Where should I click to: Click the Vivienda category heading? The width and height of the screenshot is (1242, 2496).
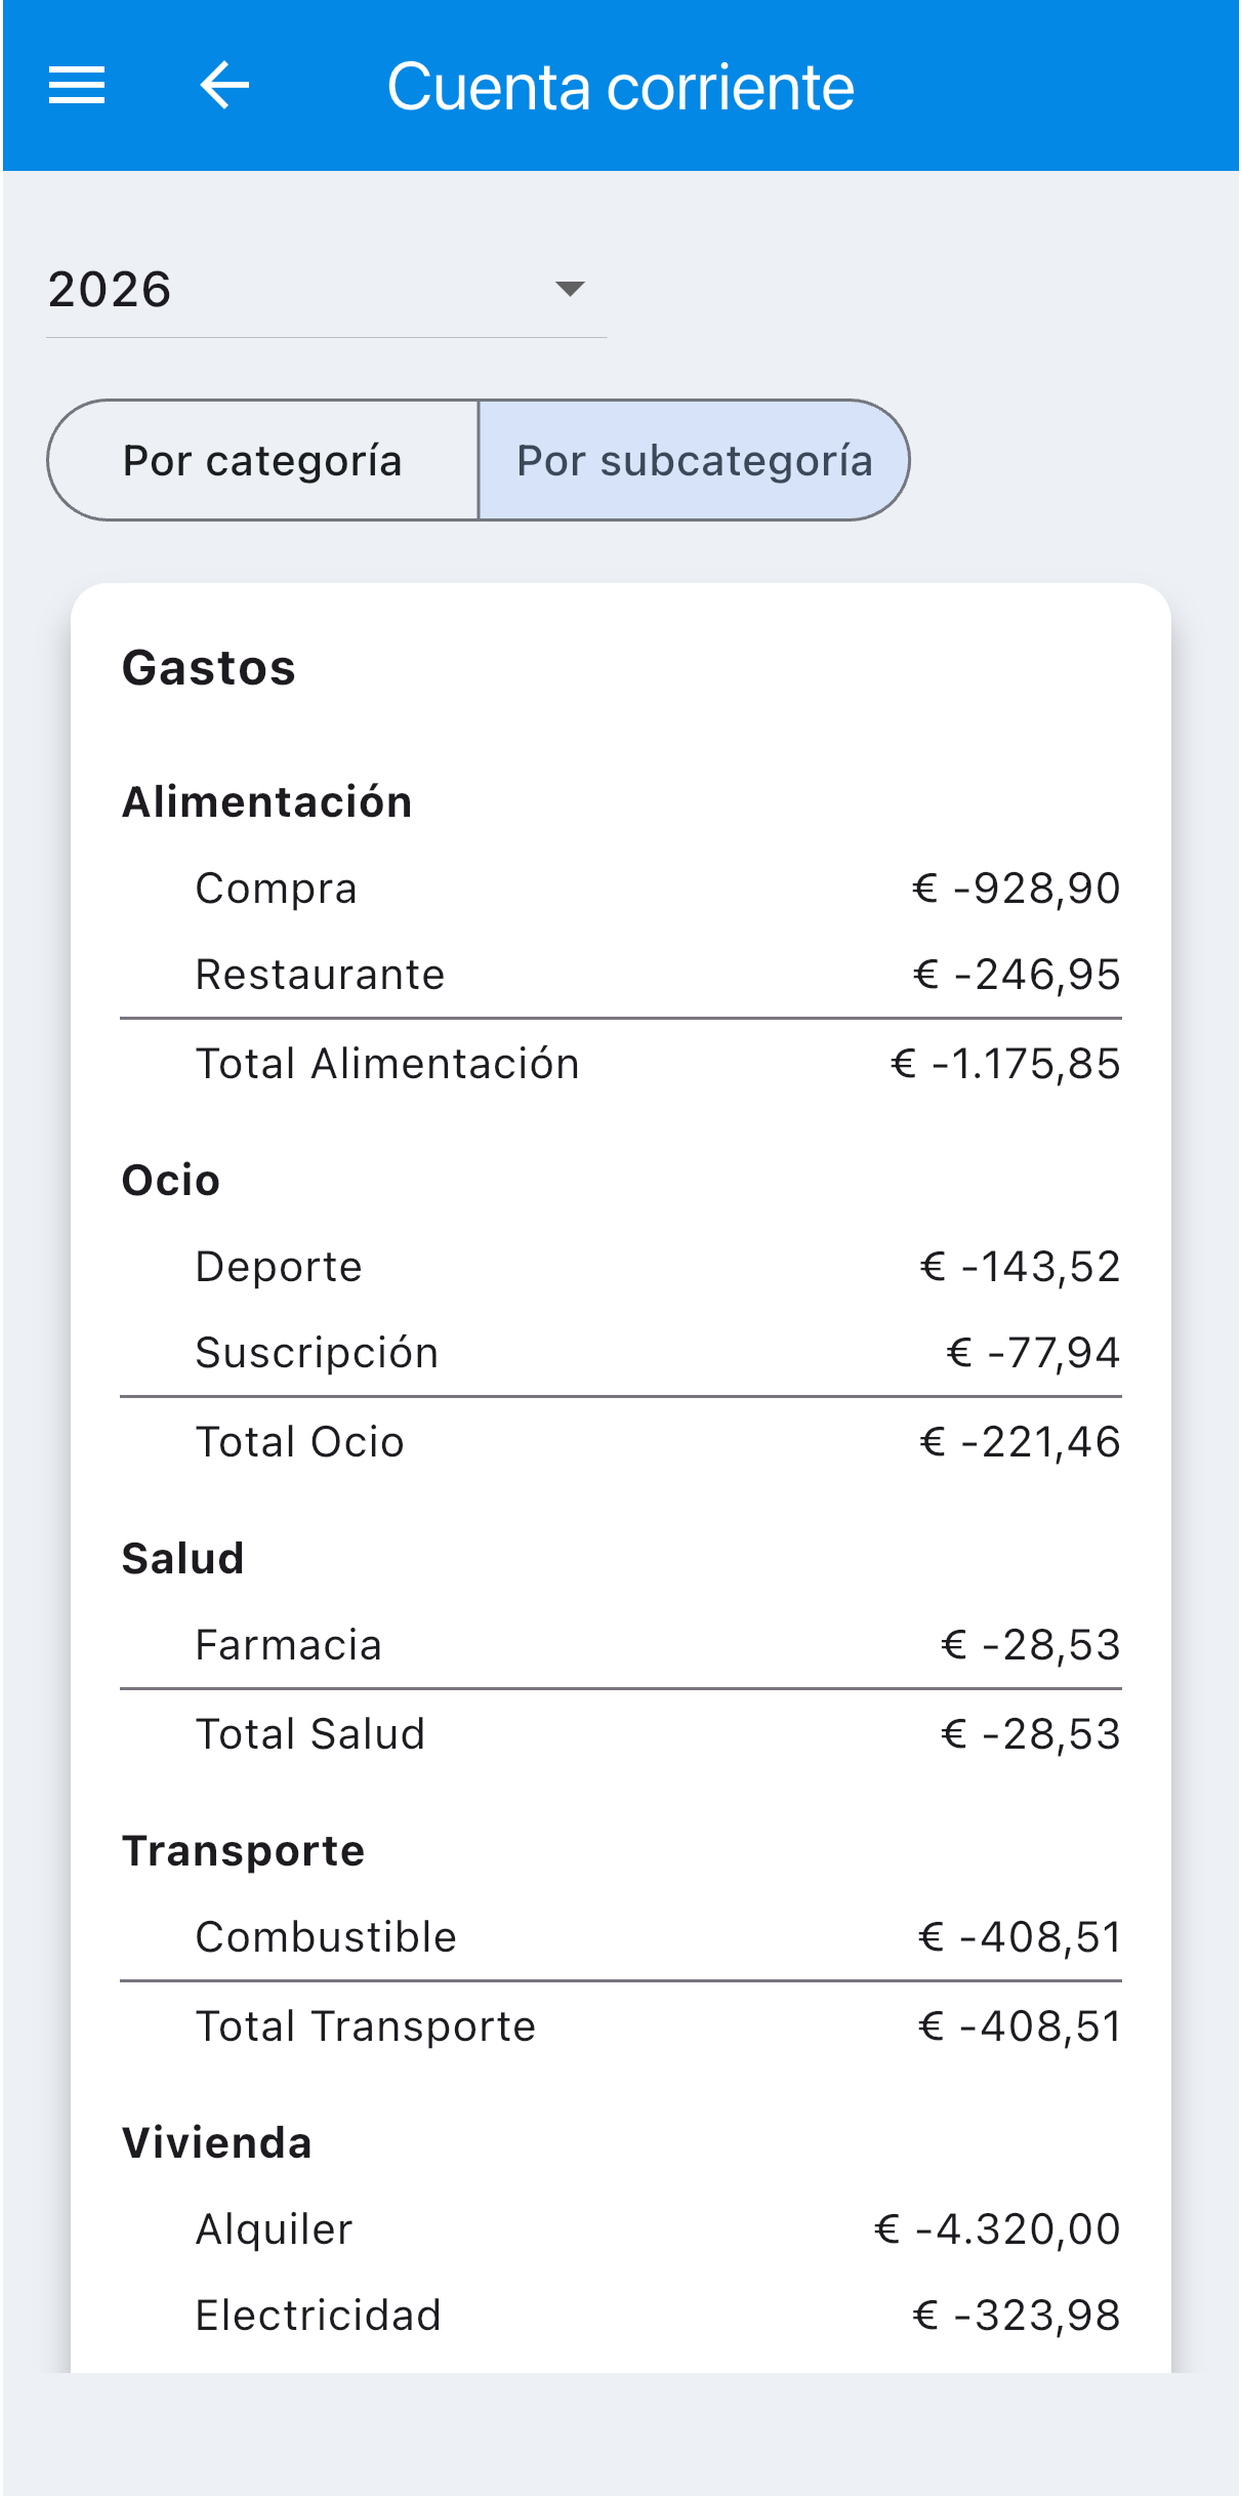pyautogui.click(x=217, y=2143)
